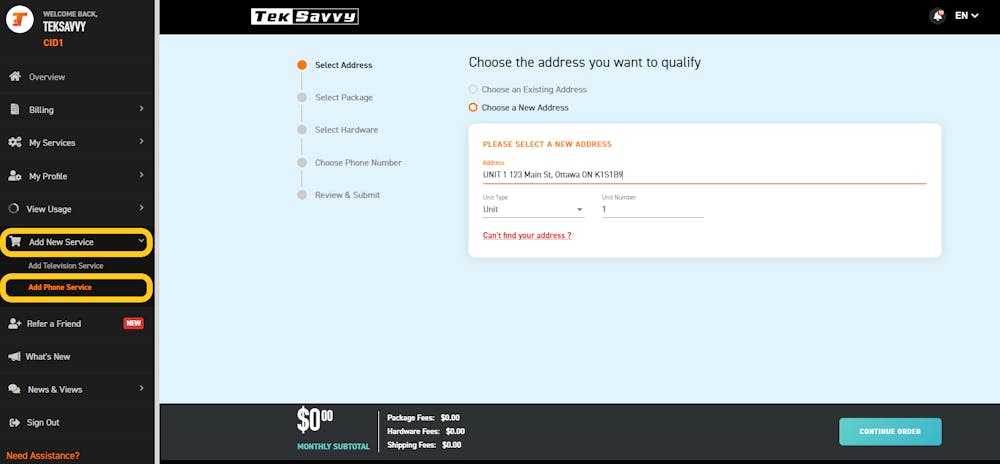Open Add Phone Service
This screenshot has height=464, width=1000.
tap(60, 287)
